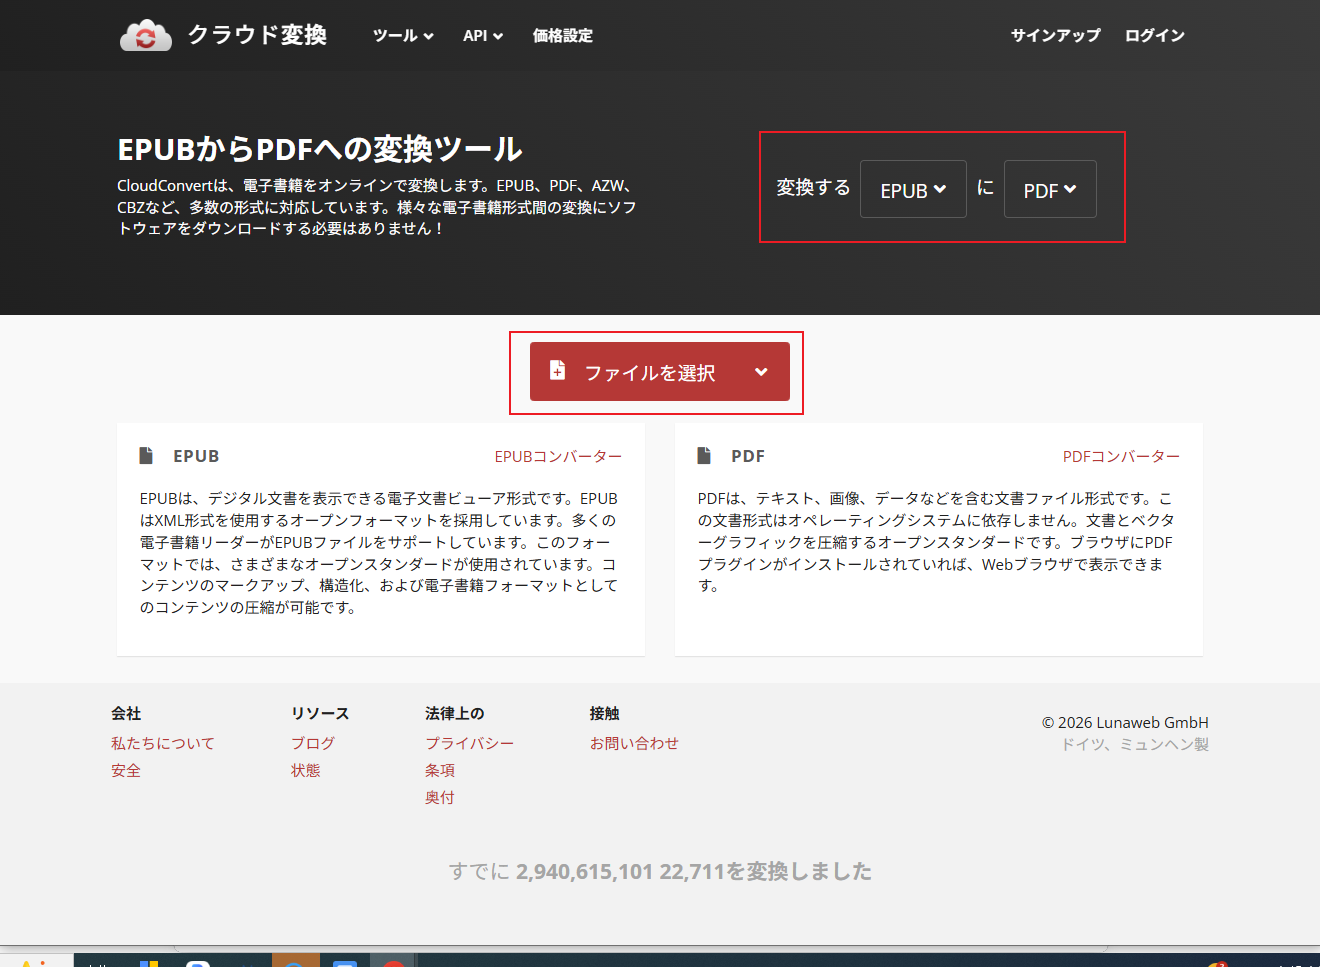1320x967 pixels.
Task: Click the 私たちについて company link
Action: (x=162, y=742)
